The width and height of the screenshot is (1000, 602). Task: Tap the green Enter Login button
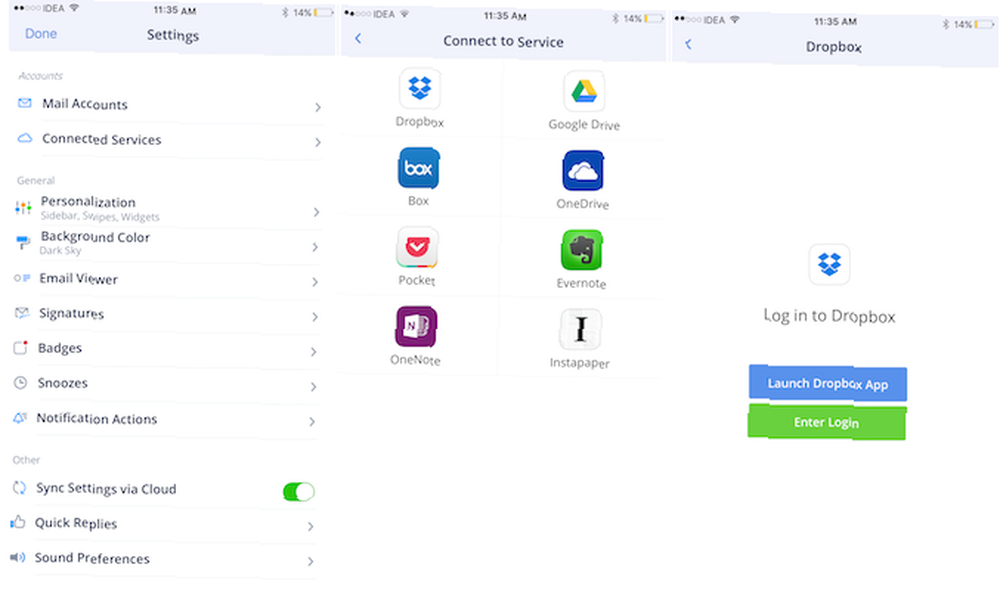(x=827, y=422)
